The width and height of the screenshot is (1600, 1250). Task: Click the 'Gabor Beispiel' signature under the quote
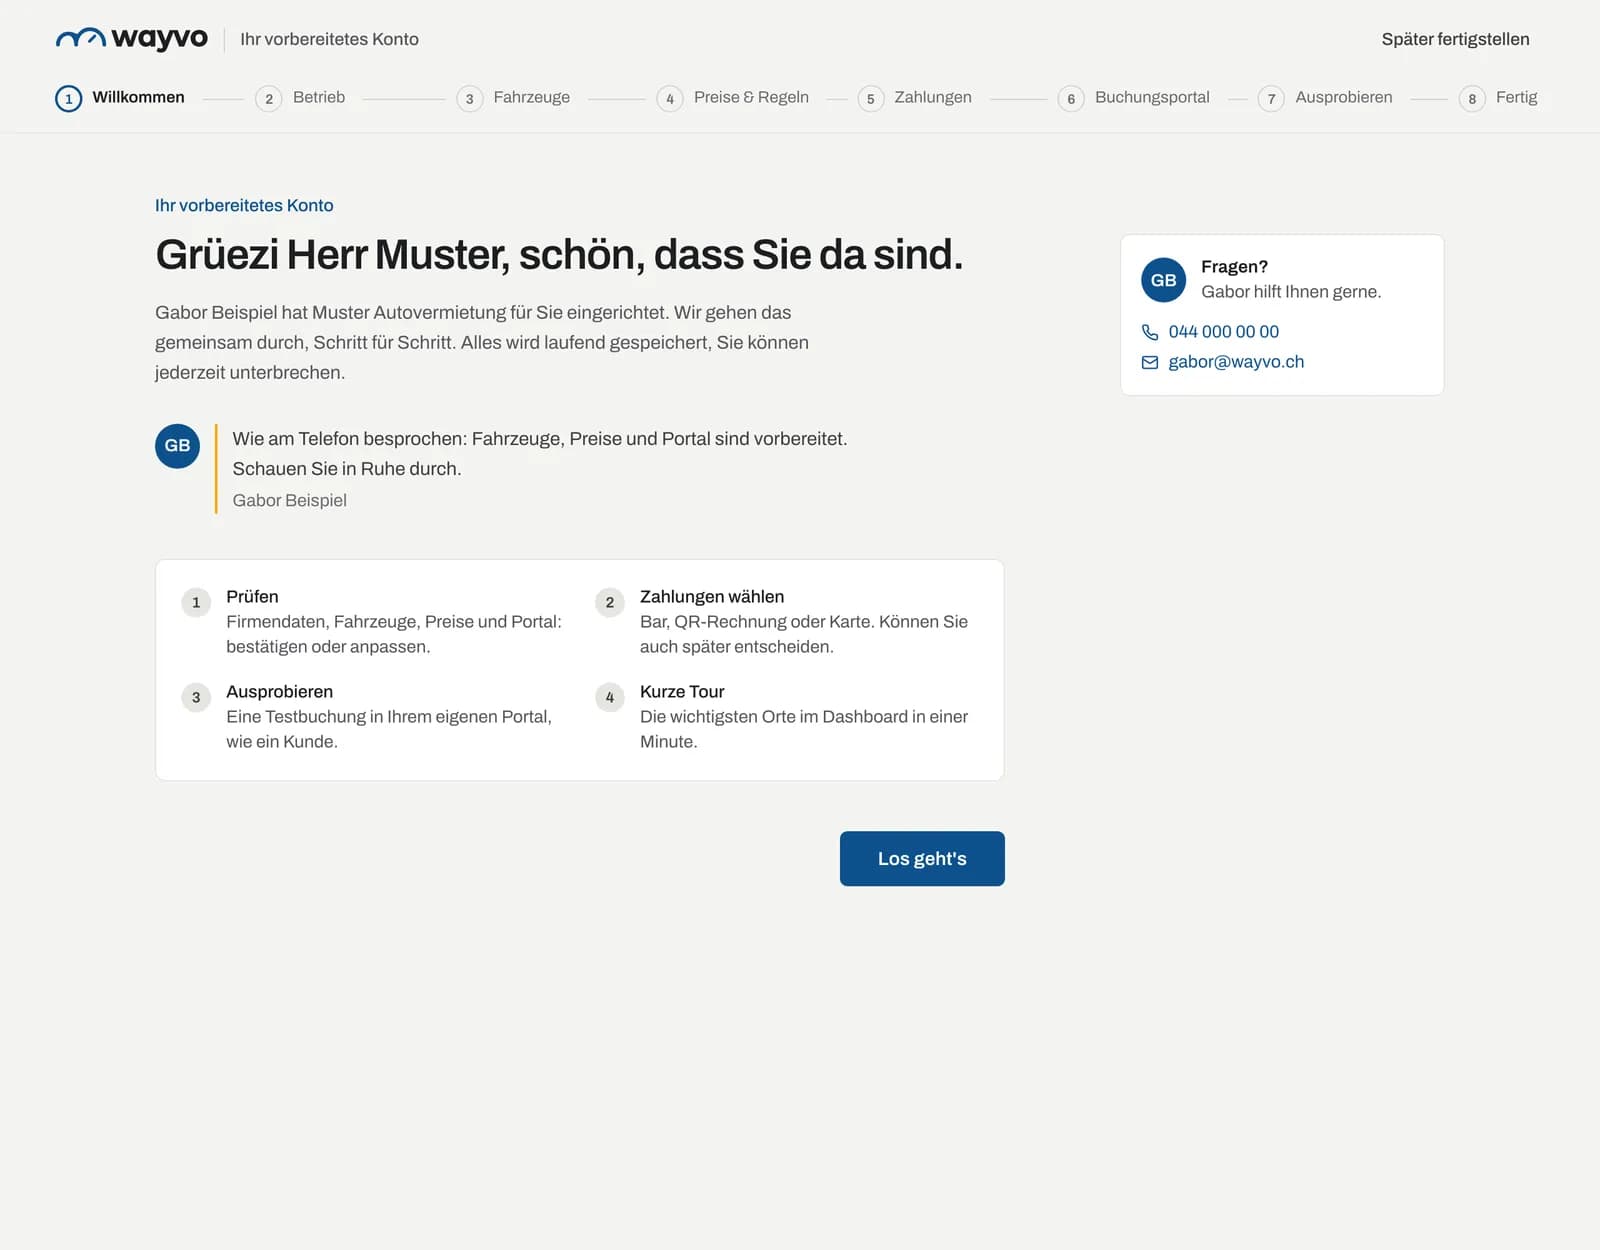point(290,500)
